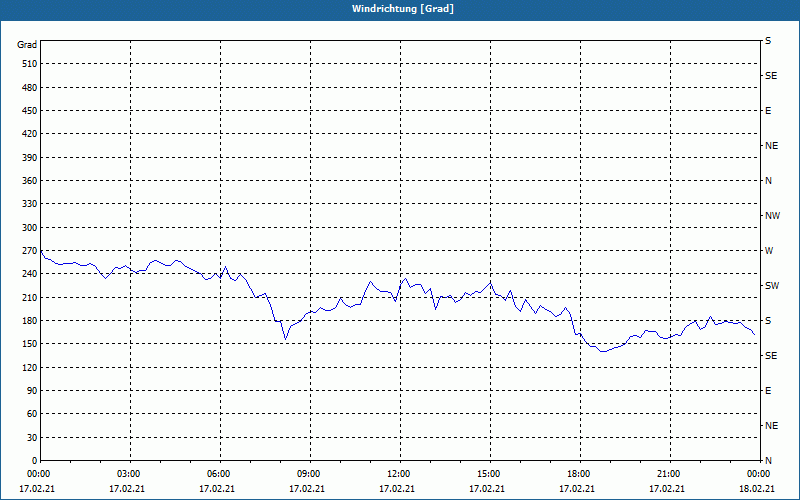This screenshot has width=800, height=500.
Task: Select the '270' degree axis label
Action: (x=30, y=251)
